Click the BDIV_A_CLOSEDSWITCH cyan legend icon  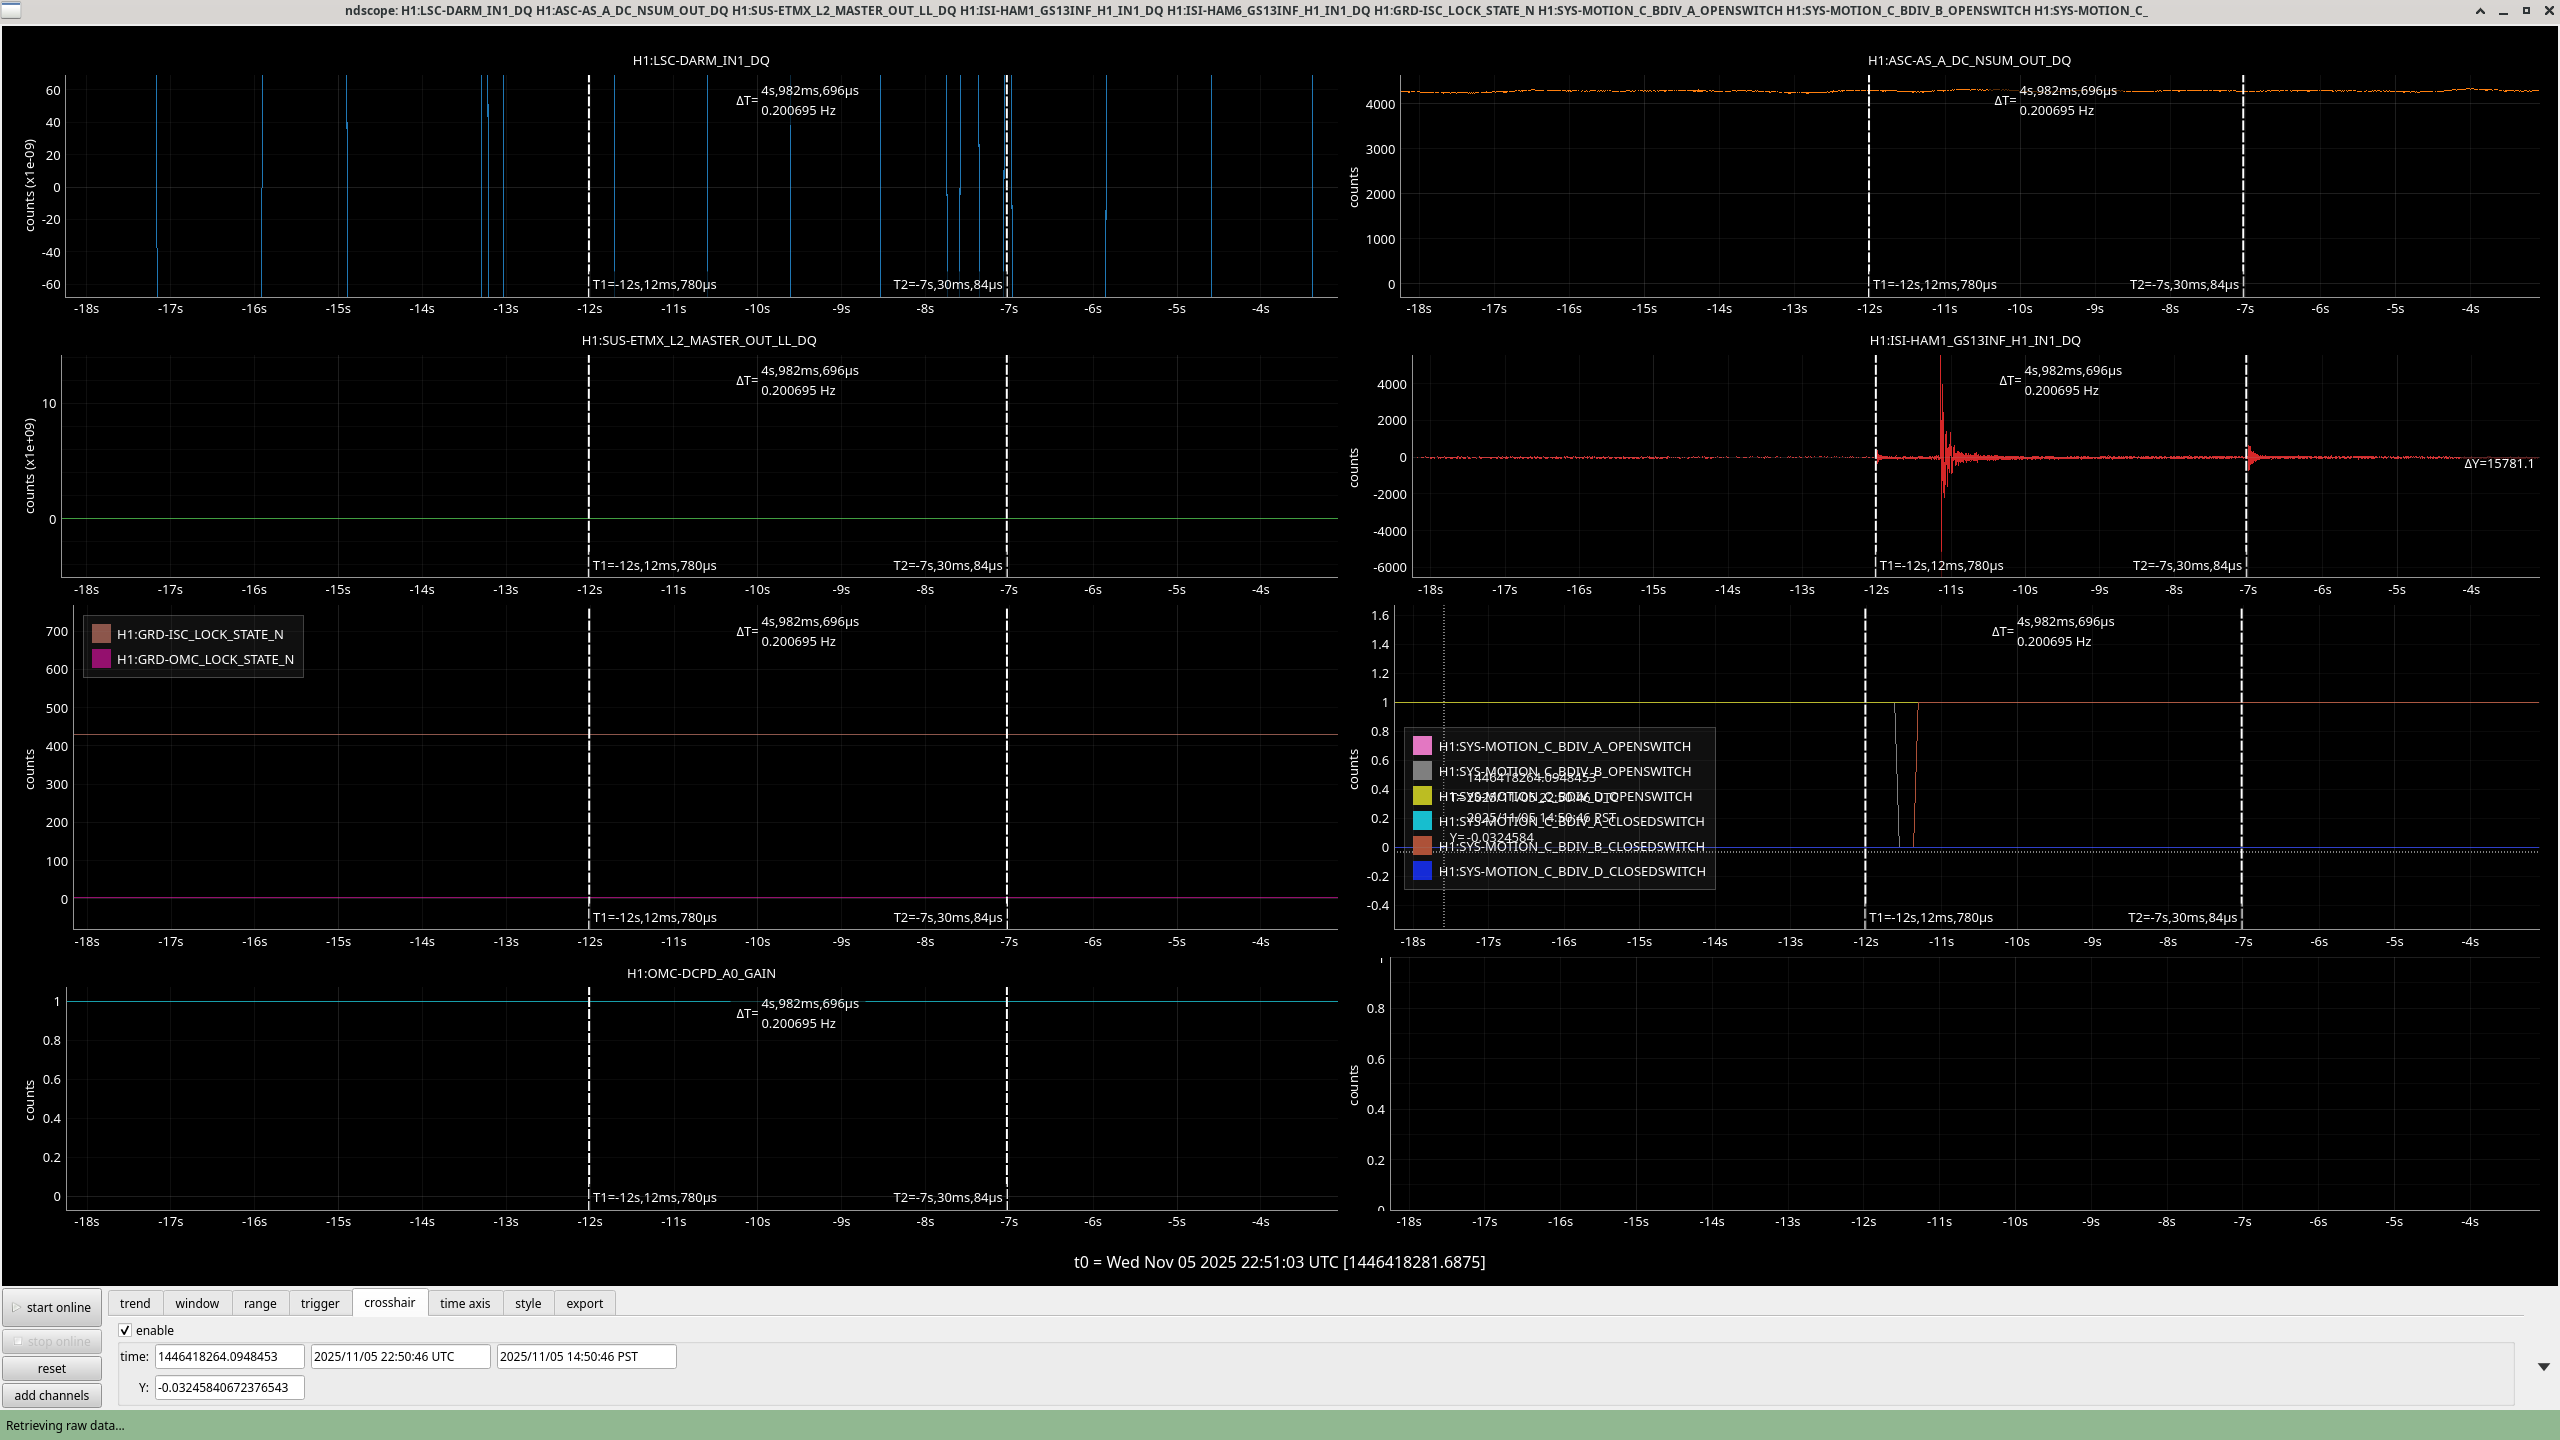pos(1422,821)
